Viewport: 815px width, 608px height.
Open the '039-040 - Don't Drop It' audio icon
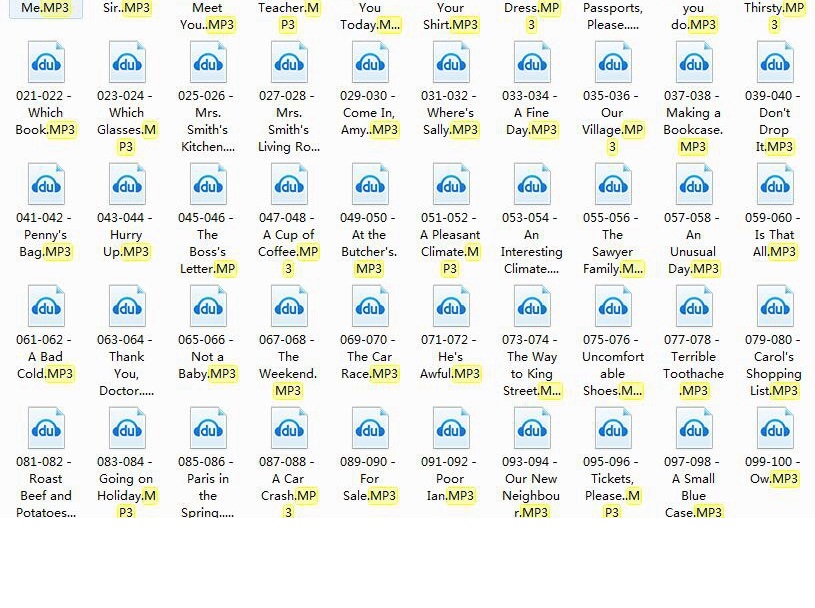(775, 63)
